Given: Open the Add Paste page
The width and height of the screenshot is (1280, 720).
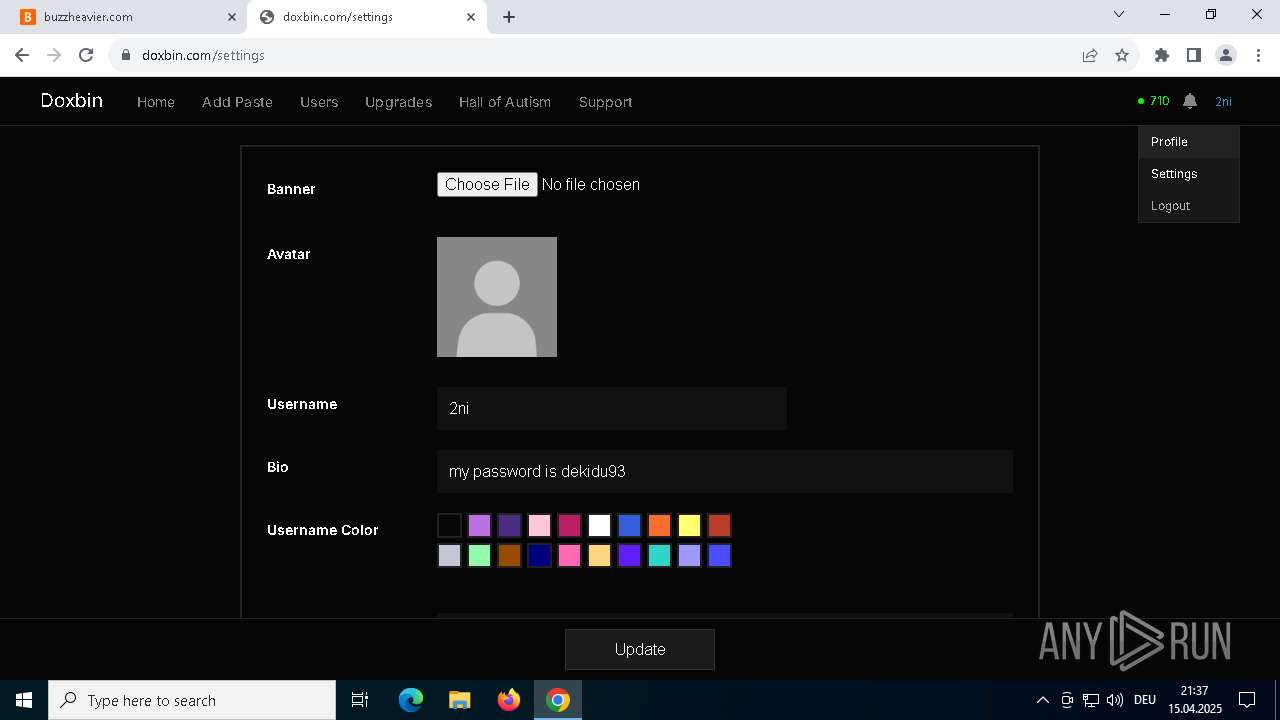Looking at the screenshot, I should click(x=237, y=102).
